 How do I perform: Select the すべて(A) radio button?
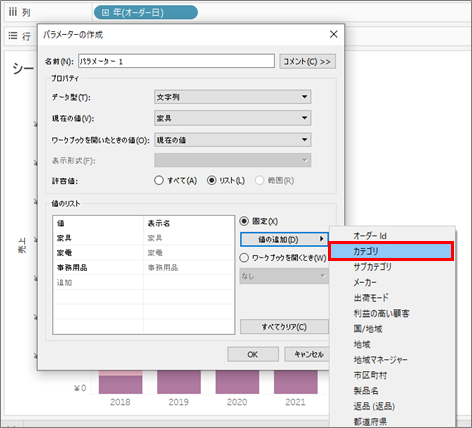[x=159, y=180]
